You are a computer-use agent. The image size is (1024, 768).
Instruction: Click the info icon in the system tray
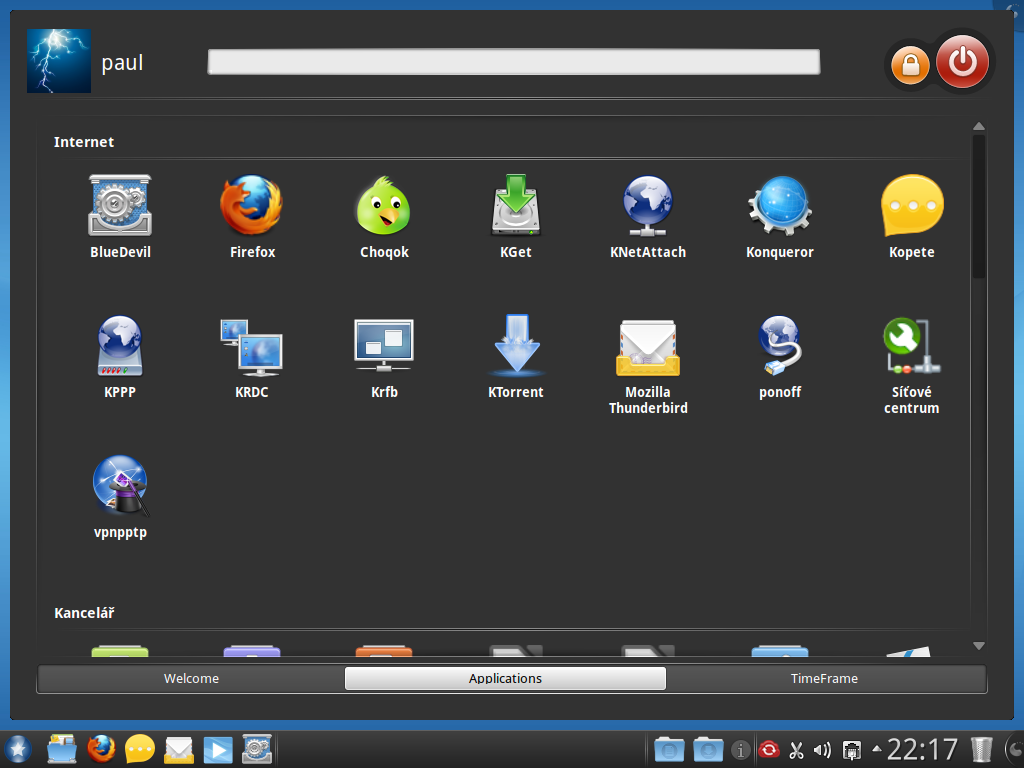740,750
